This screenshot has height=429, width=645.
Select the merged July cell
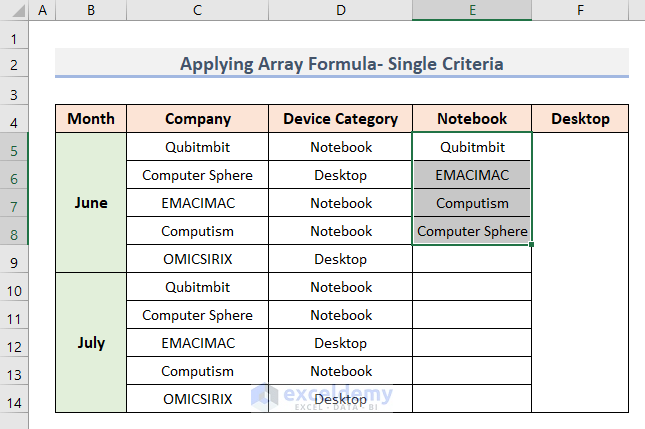91,342
